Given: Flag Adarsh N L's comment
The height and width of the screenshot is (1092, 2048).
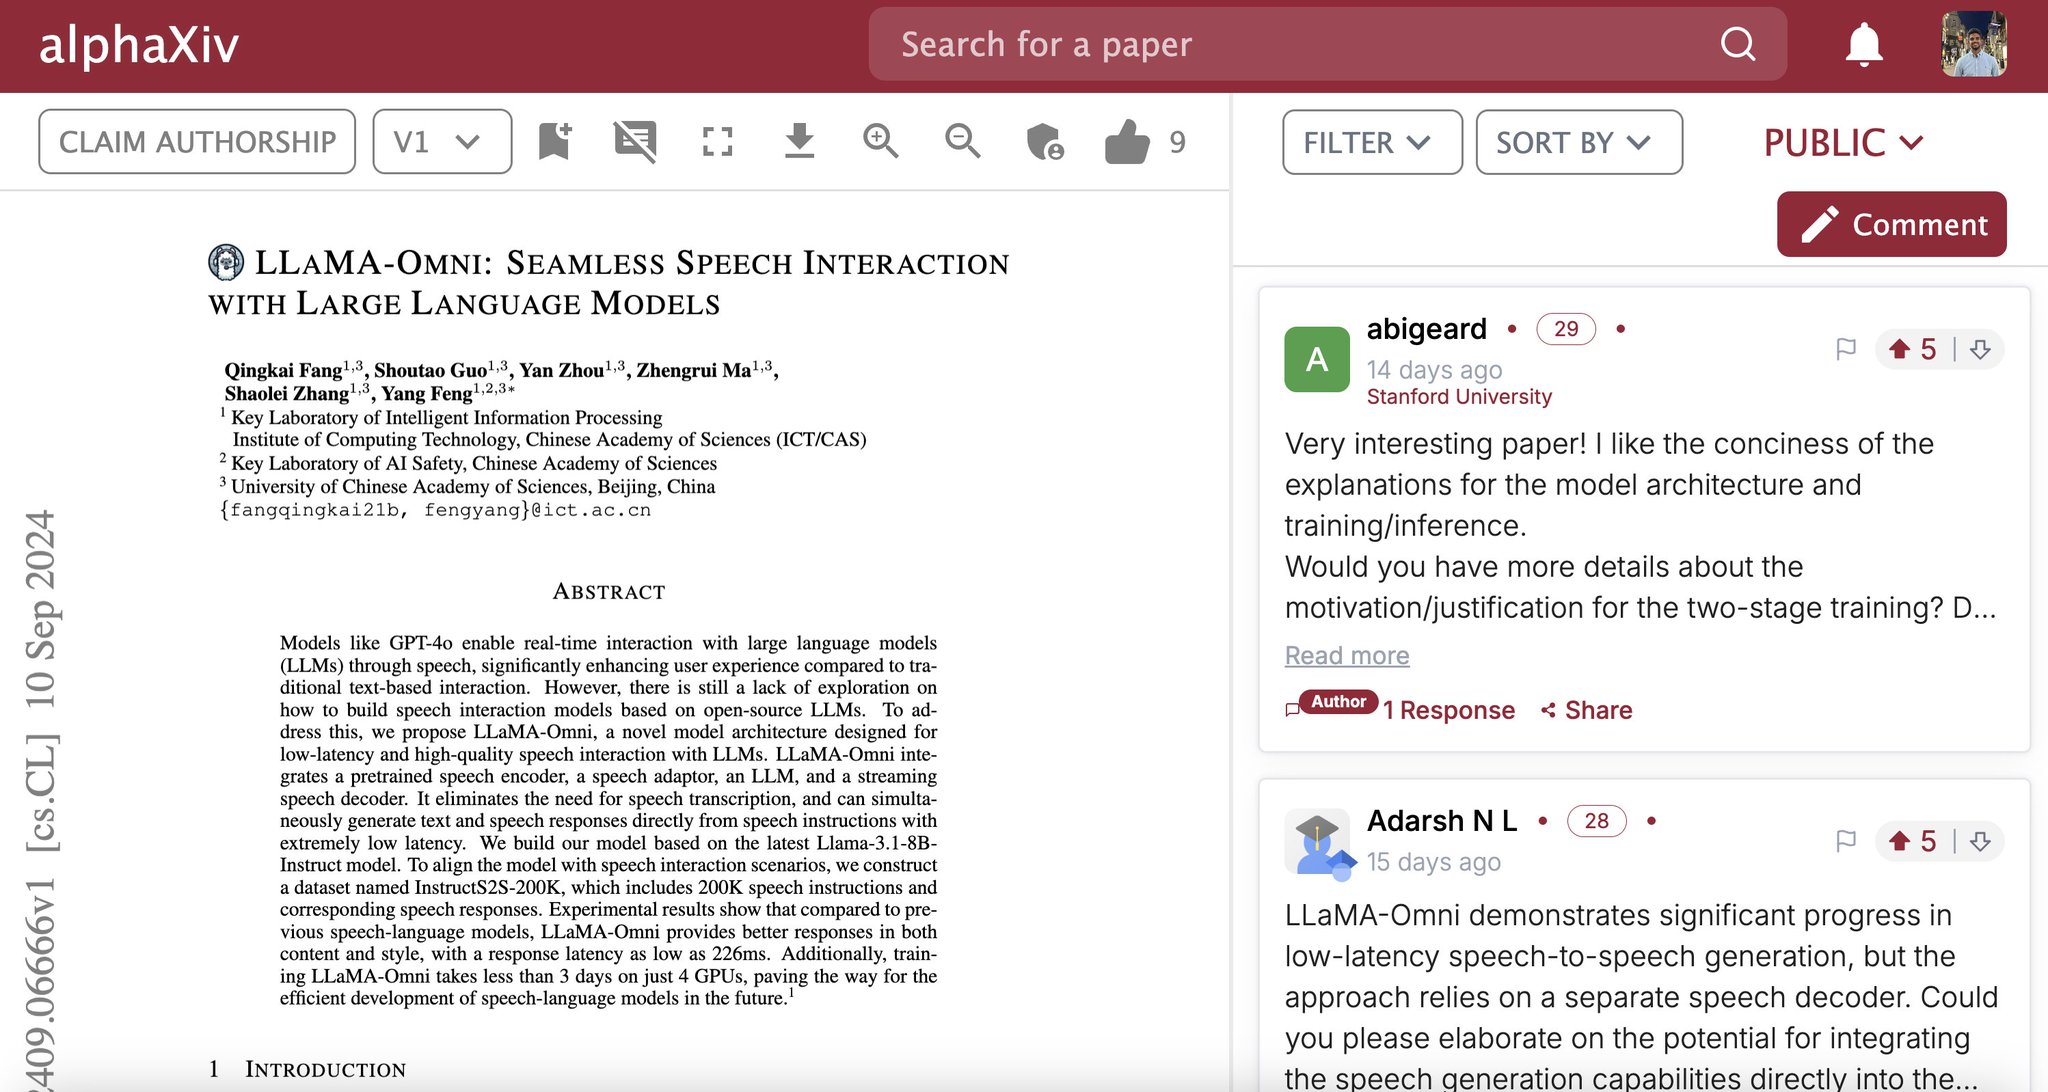Looking at the screenshot, I should click(1846, 841).
